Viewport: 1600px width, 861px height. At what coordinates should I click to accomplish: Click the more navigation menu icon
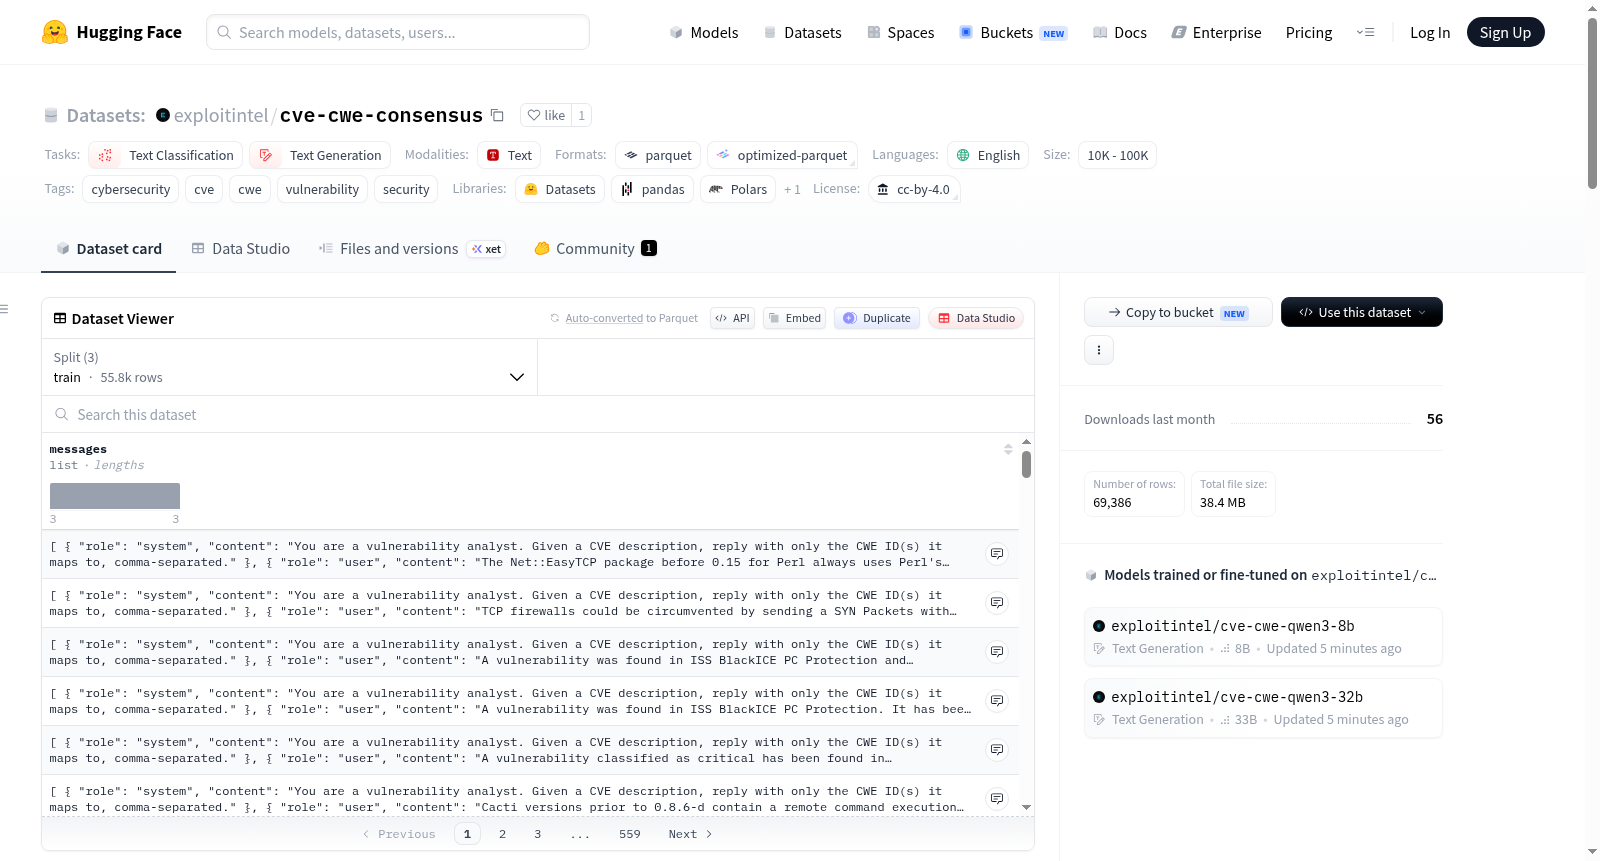(1365, 32)
